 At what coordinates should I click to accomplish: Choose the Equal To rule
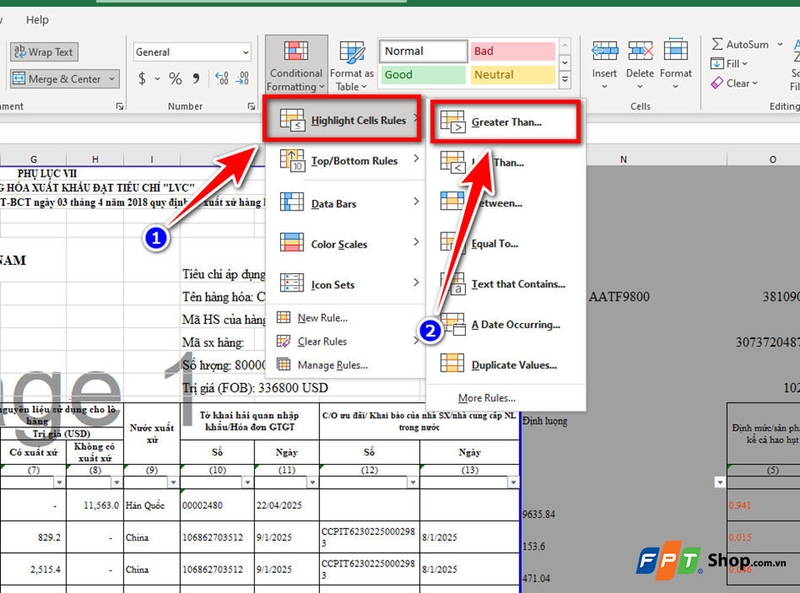[506, 243]
